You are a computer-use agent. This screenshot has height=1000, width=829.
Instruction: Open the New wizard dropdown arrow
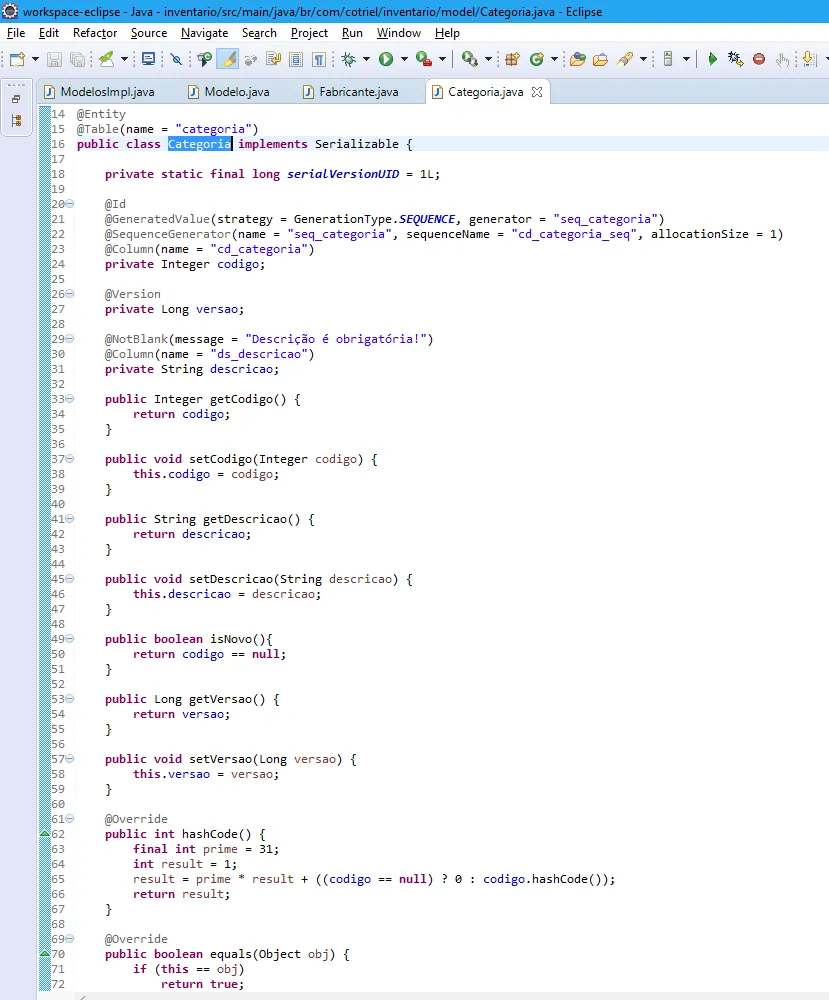pos(35,59)
